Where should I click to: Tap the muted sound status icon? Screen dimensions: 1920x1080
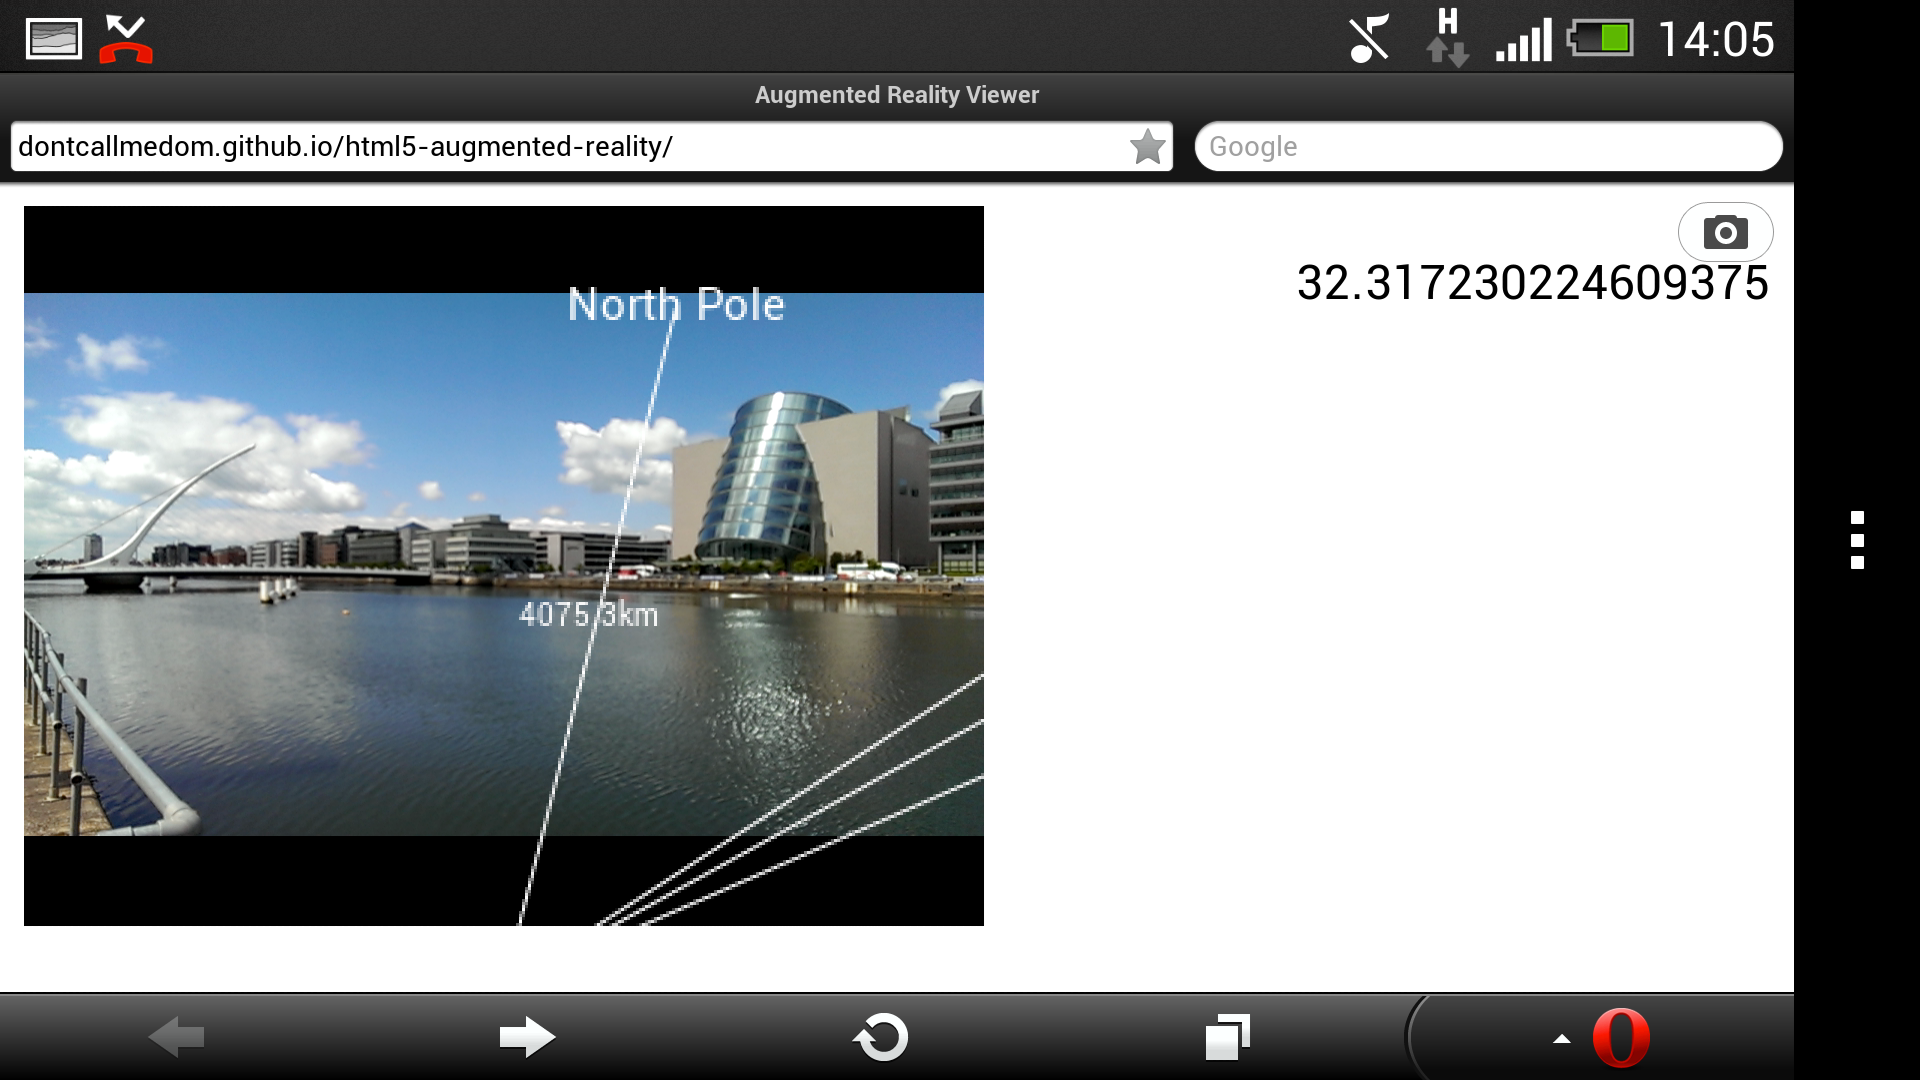1368,38
